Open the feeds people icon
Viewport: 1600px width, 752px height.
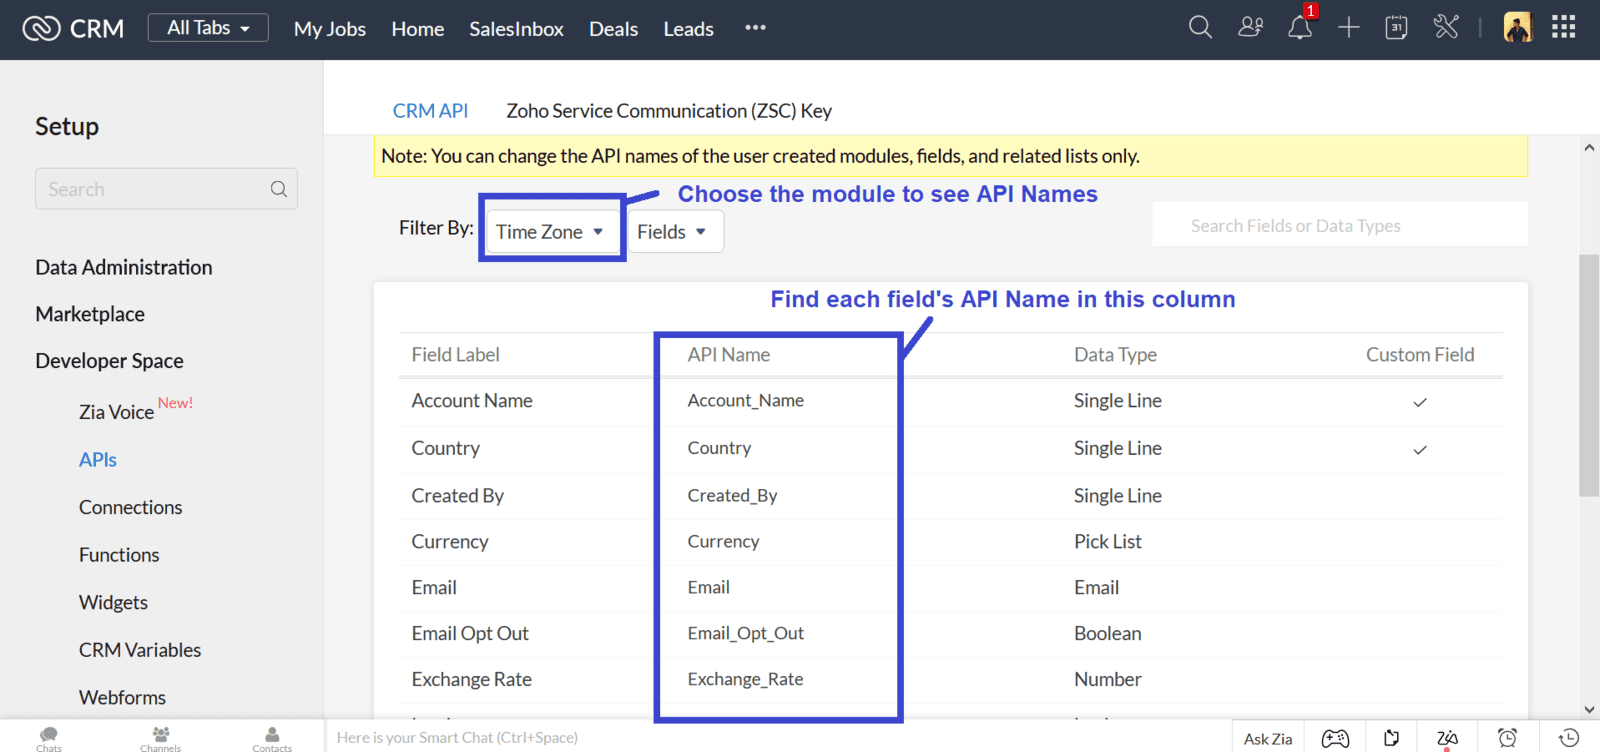[1250, 28]
